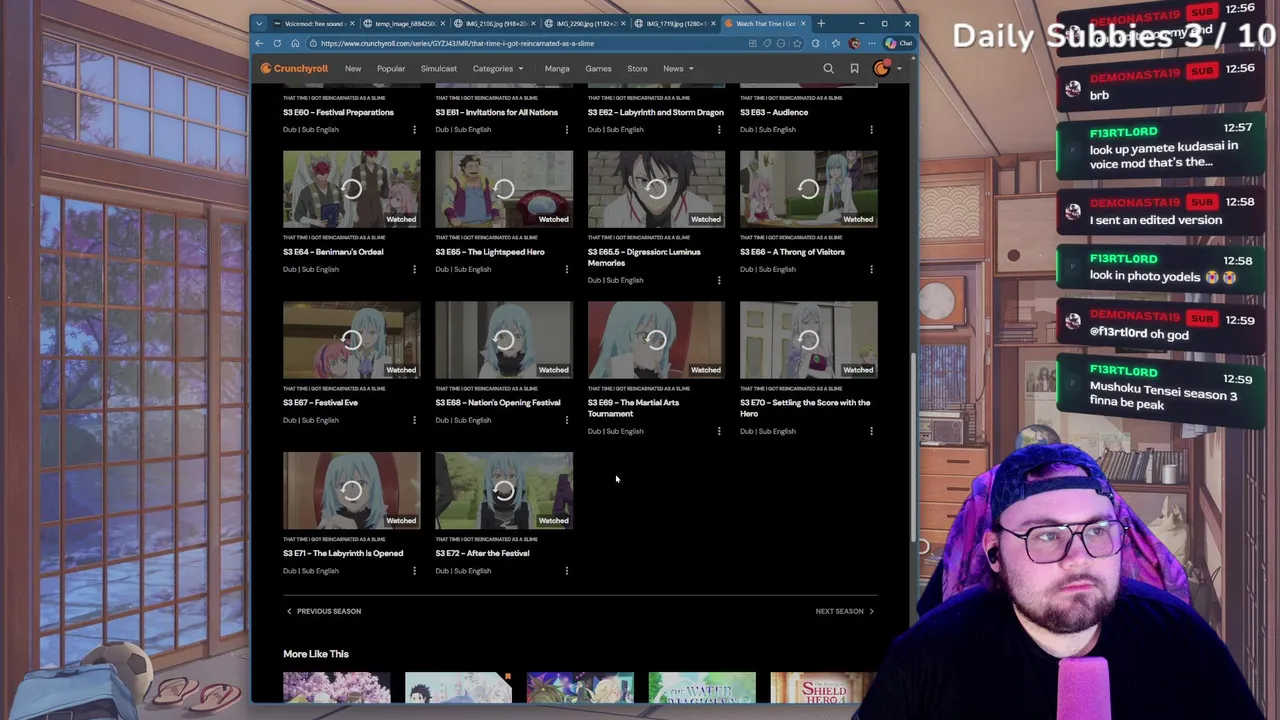The image size is (1280, 720).
Task: Open S3 E62 Labyrinth and Storm Dragon title
Action: tap(655, 112)
